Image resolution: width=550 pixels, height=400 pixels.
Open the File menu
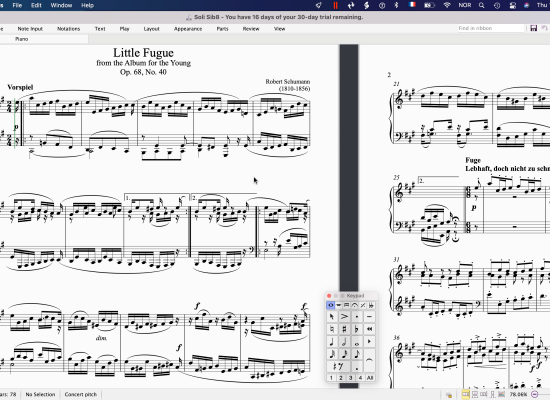(x=17, y=5)
